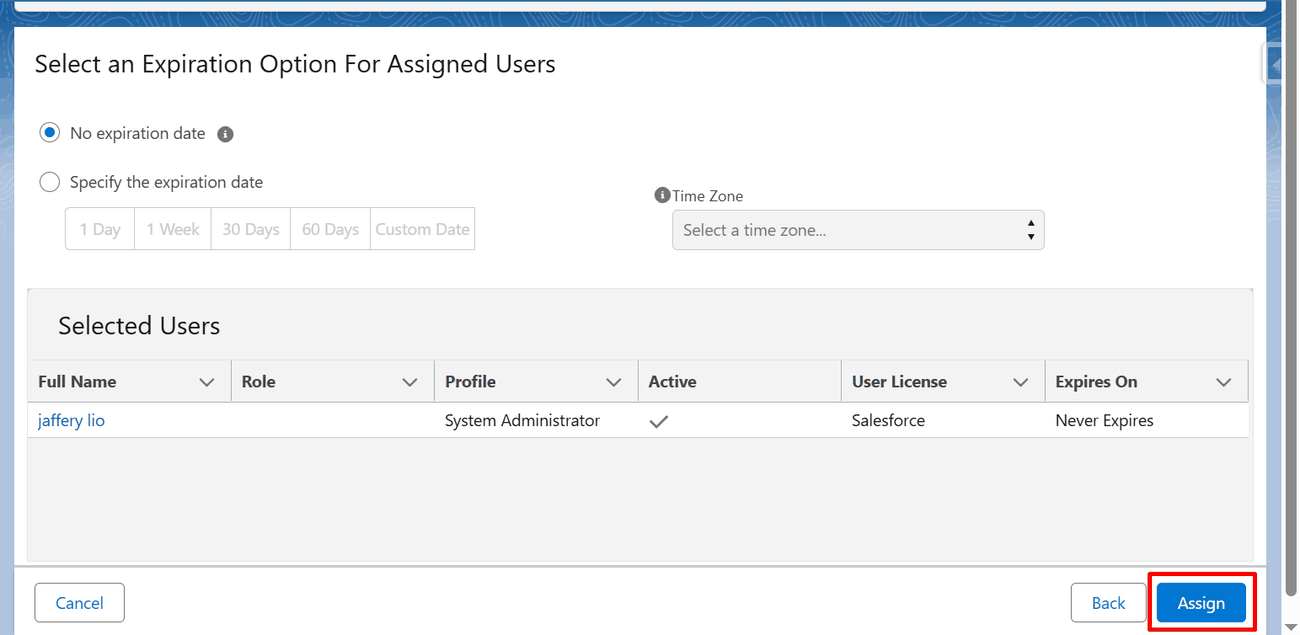This screenshot has width=1300, height=635.
Task: Click the Cancel button
Action: 79,603
